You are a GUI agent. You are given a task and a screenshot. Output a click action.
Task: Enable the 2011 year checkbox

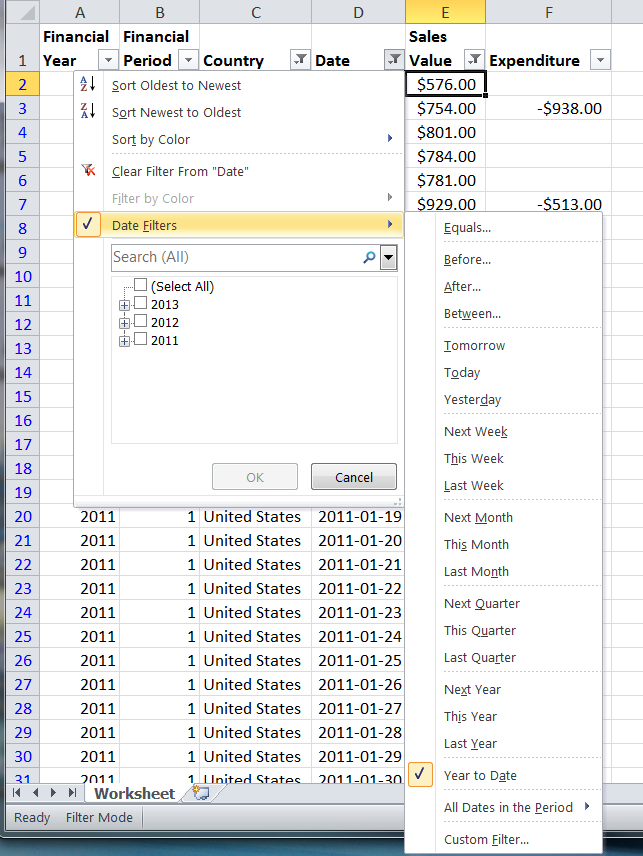pyautogui.click(x=141, y=340)
